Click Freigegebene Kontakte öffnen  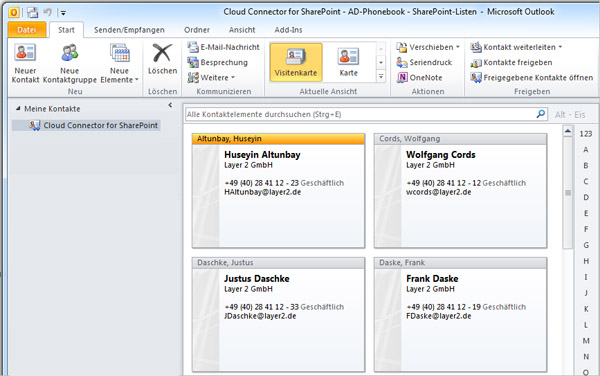pos(532,78)
